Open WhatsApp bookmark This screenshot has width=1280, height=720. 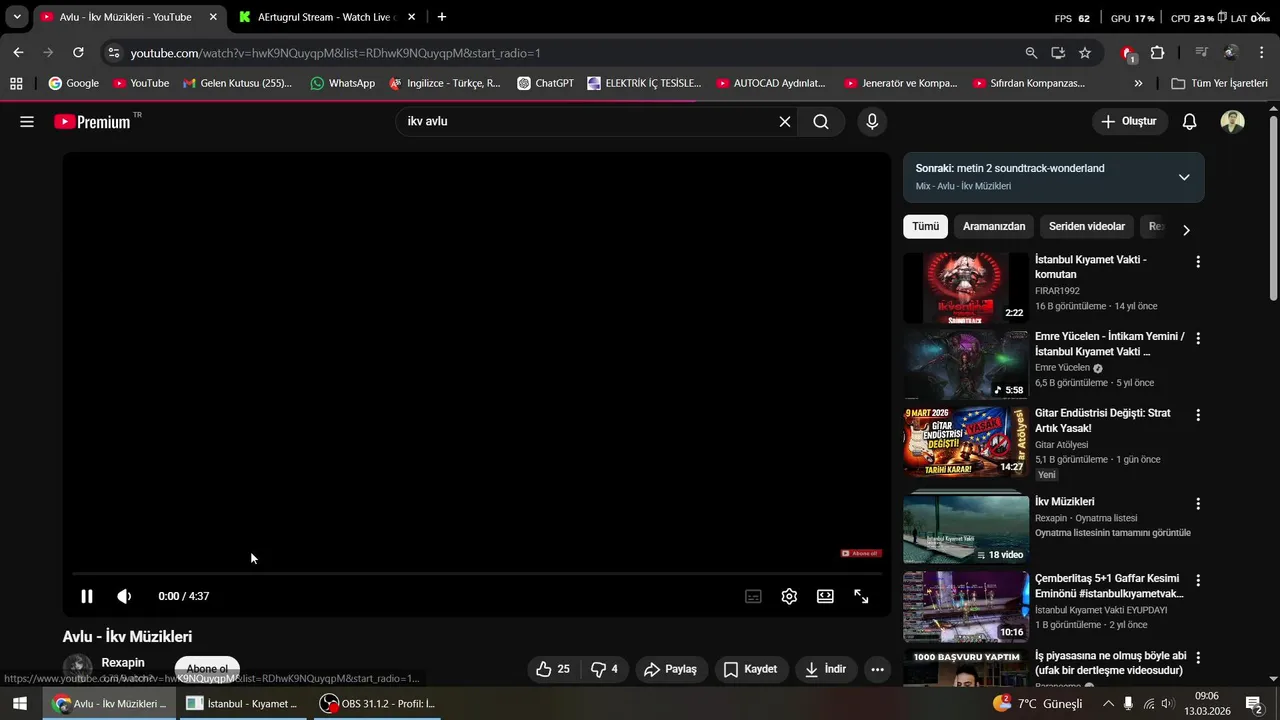343,83
